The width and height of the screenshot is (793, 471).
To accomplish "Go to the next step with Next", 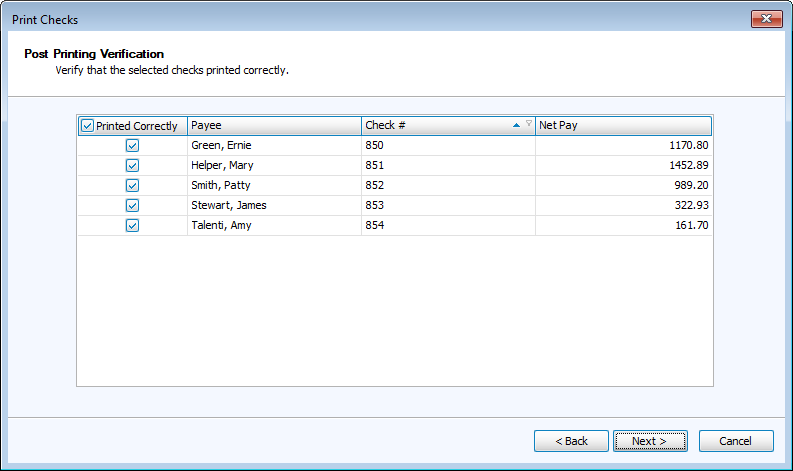I will [650, 441].
